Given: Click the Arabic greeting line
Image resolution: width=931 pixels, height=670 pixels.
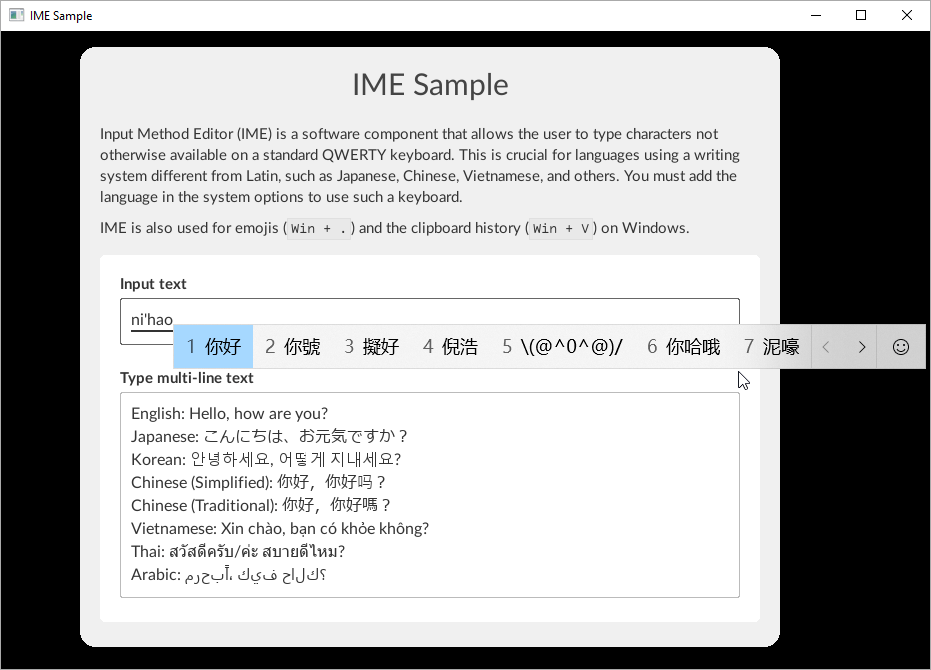Looking at the screenshot, I should [x=229, y=575].
